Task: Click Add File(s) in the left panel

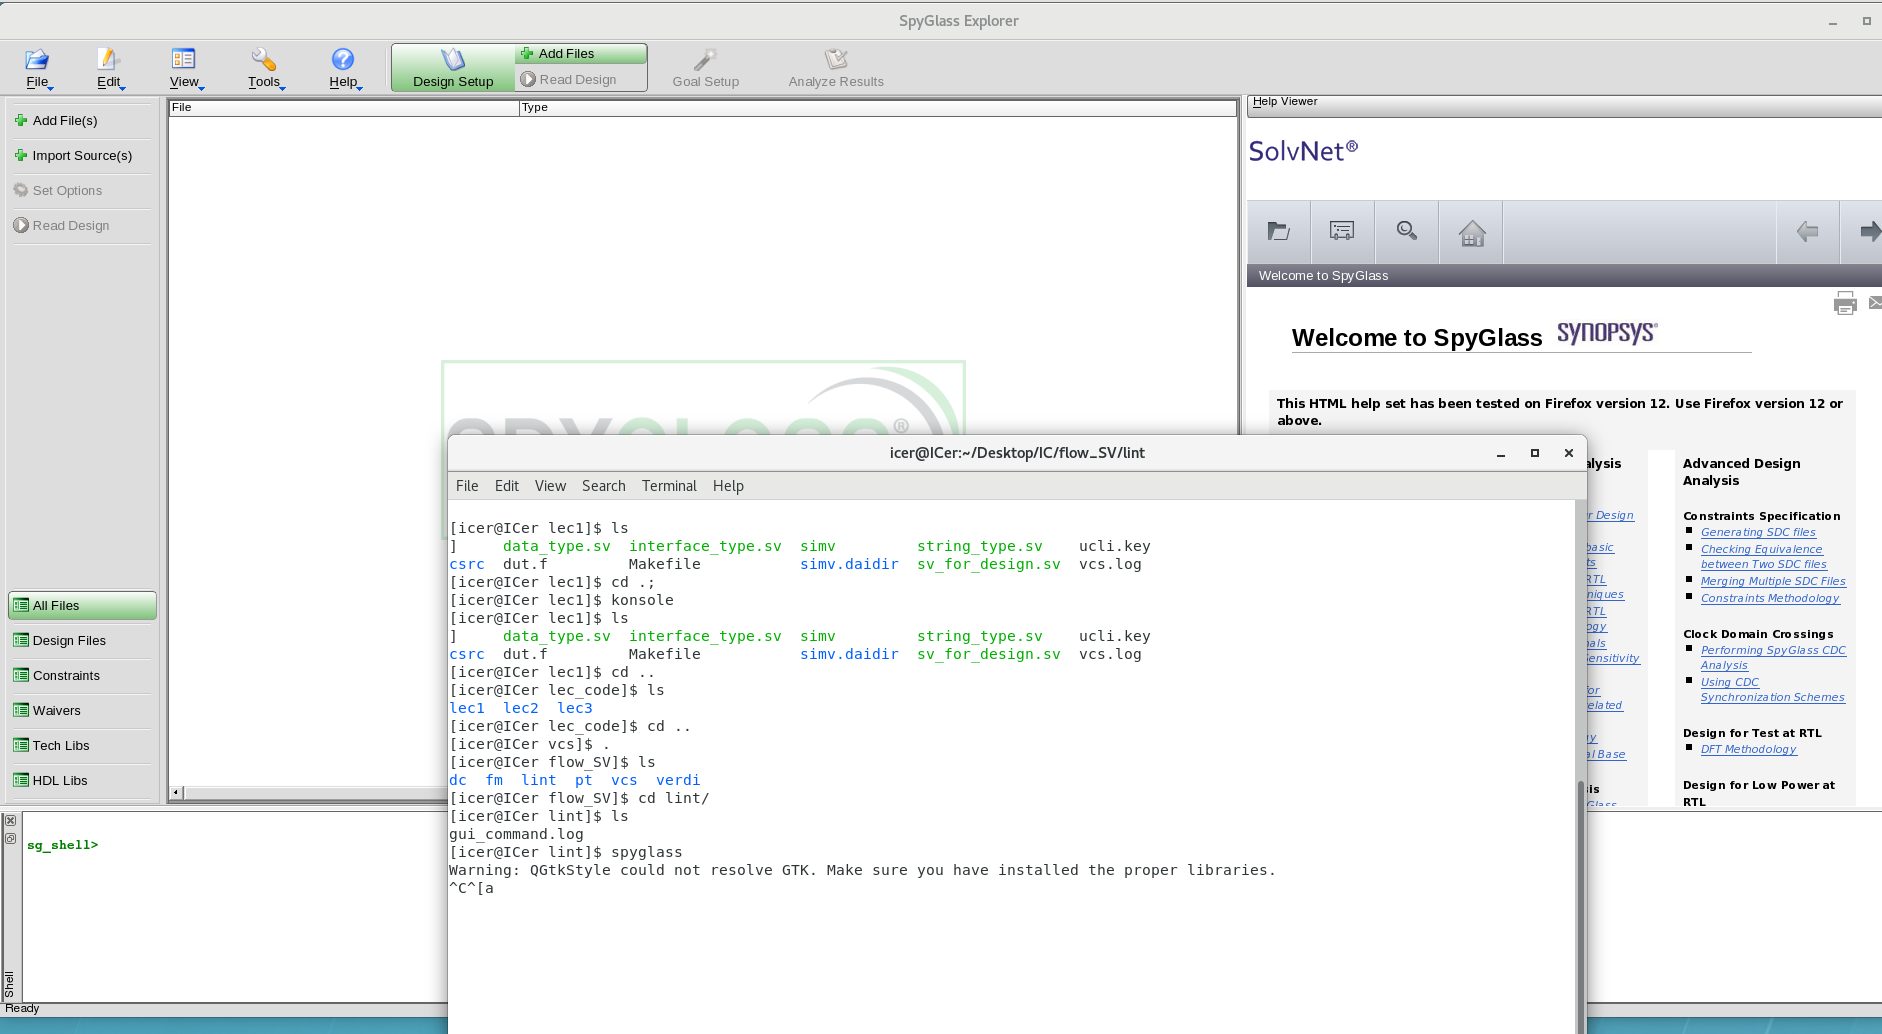Action: point(82,120)
